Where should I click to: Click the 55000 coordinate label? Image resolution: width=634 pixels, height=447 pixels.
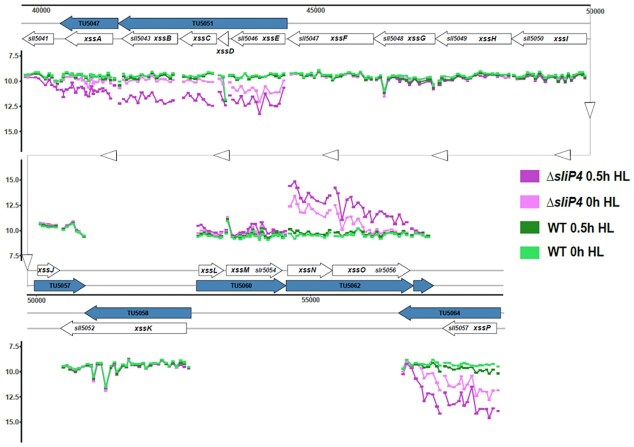coord(310,300)
